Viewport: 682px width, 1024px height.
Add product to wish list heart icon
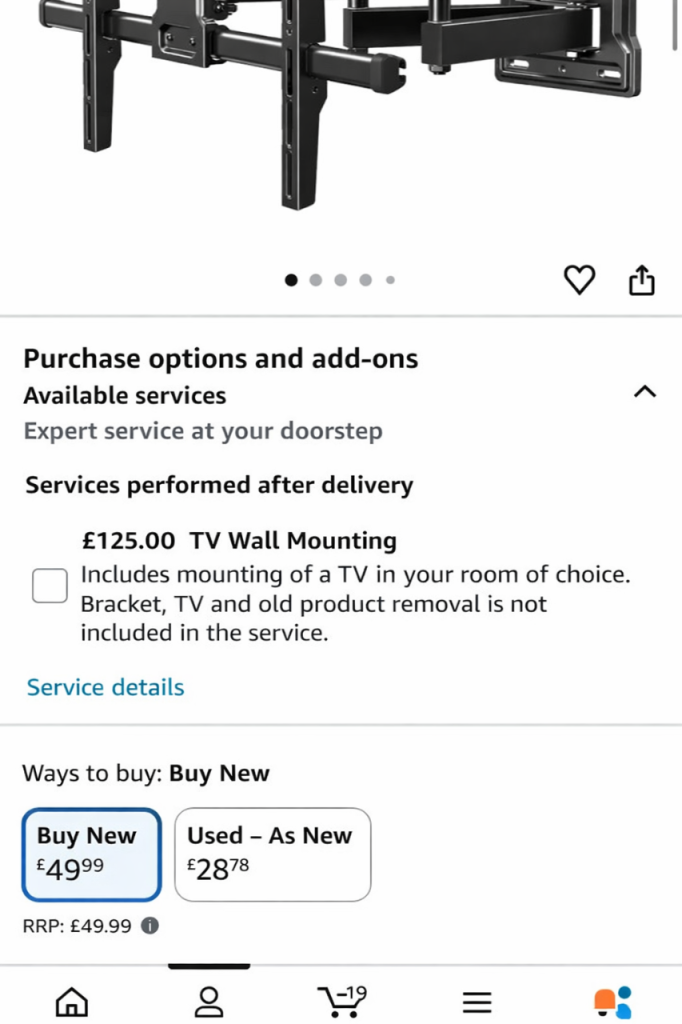coord(579,281)
